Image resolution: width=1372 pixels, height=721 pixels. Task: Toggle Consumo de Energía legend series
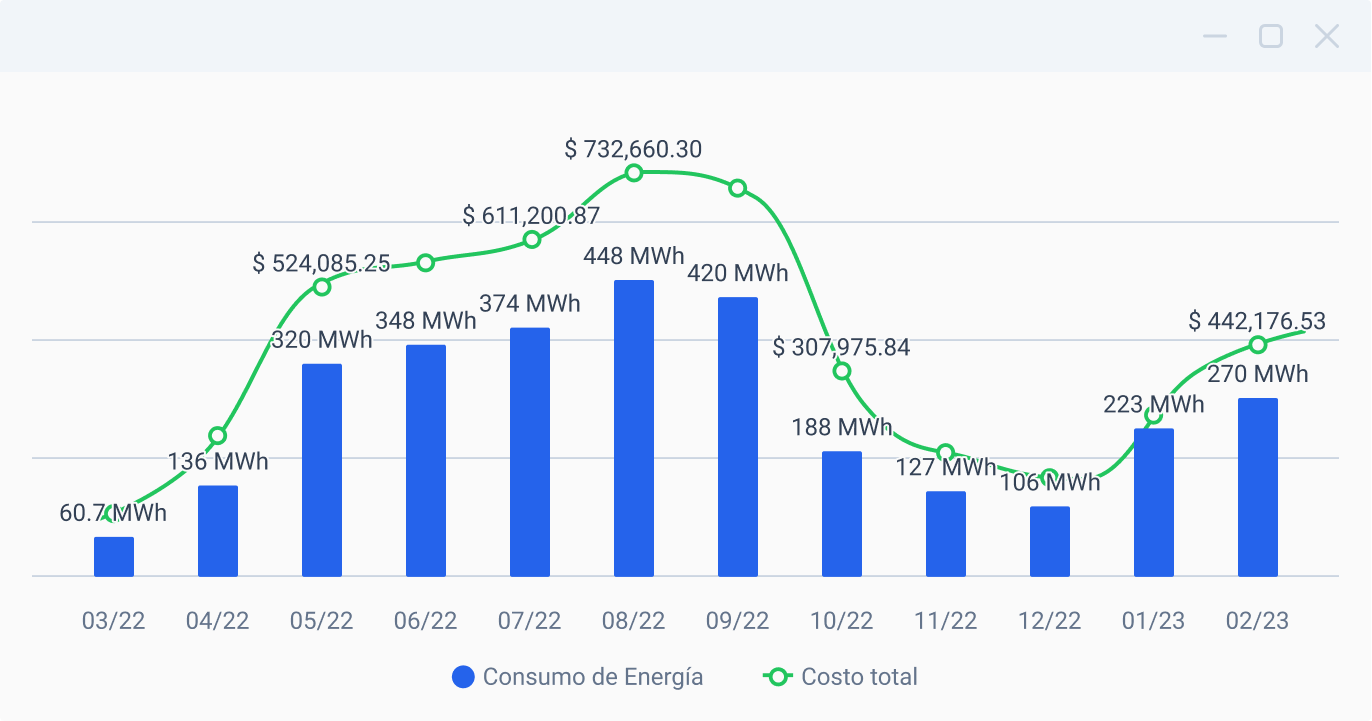(x=592, y=677)
